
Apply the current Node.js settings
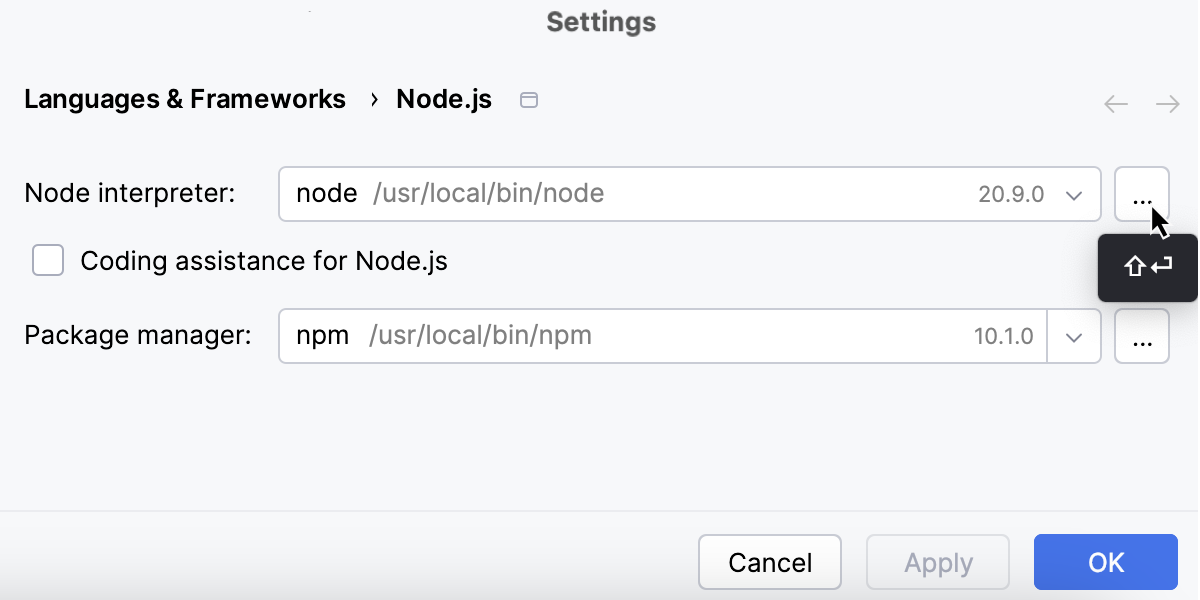click(x=937, y=562)
